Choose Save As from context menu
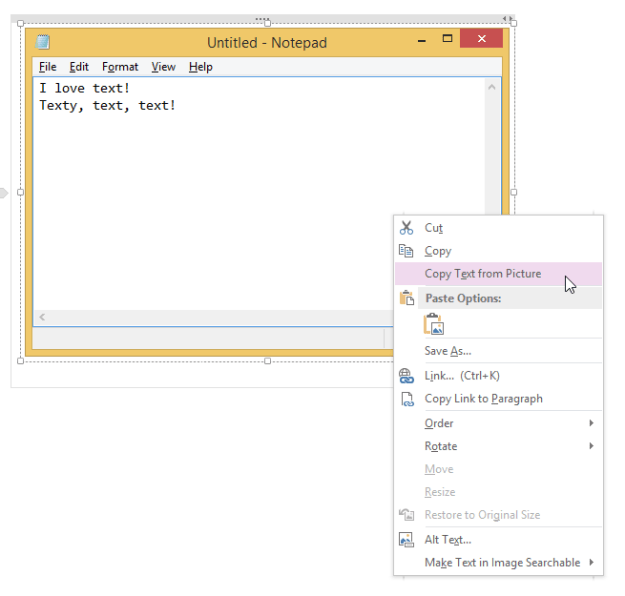The width and height of the screenshot is (625, 596). 447,351
